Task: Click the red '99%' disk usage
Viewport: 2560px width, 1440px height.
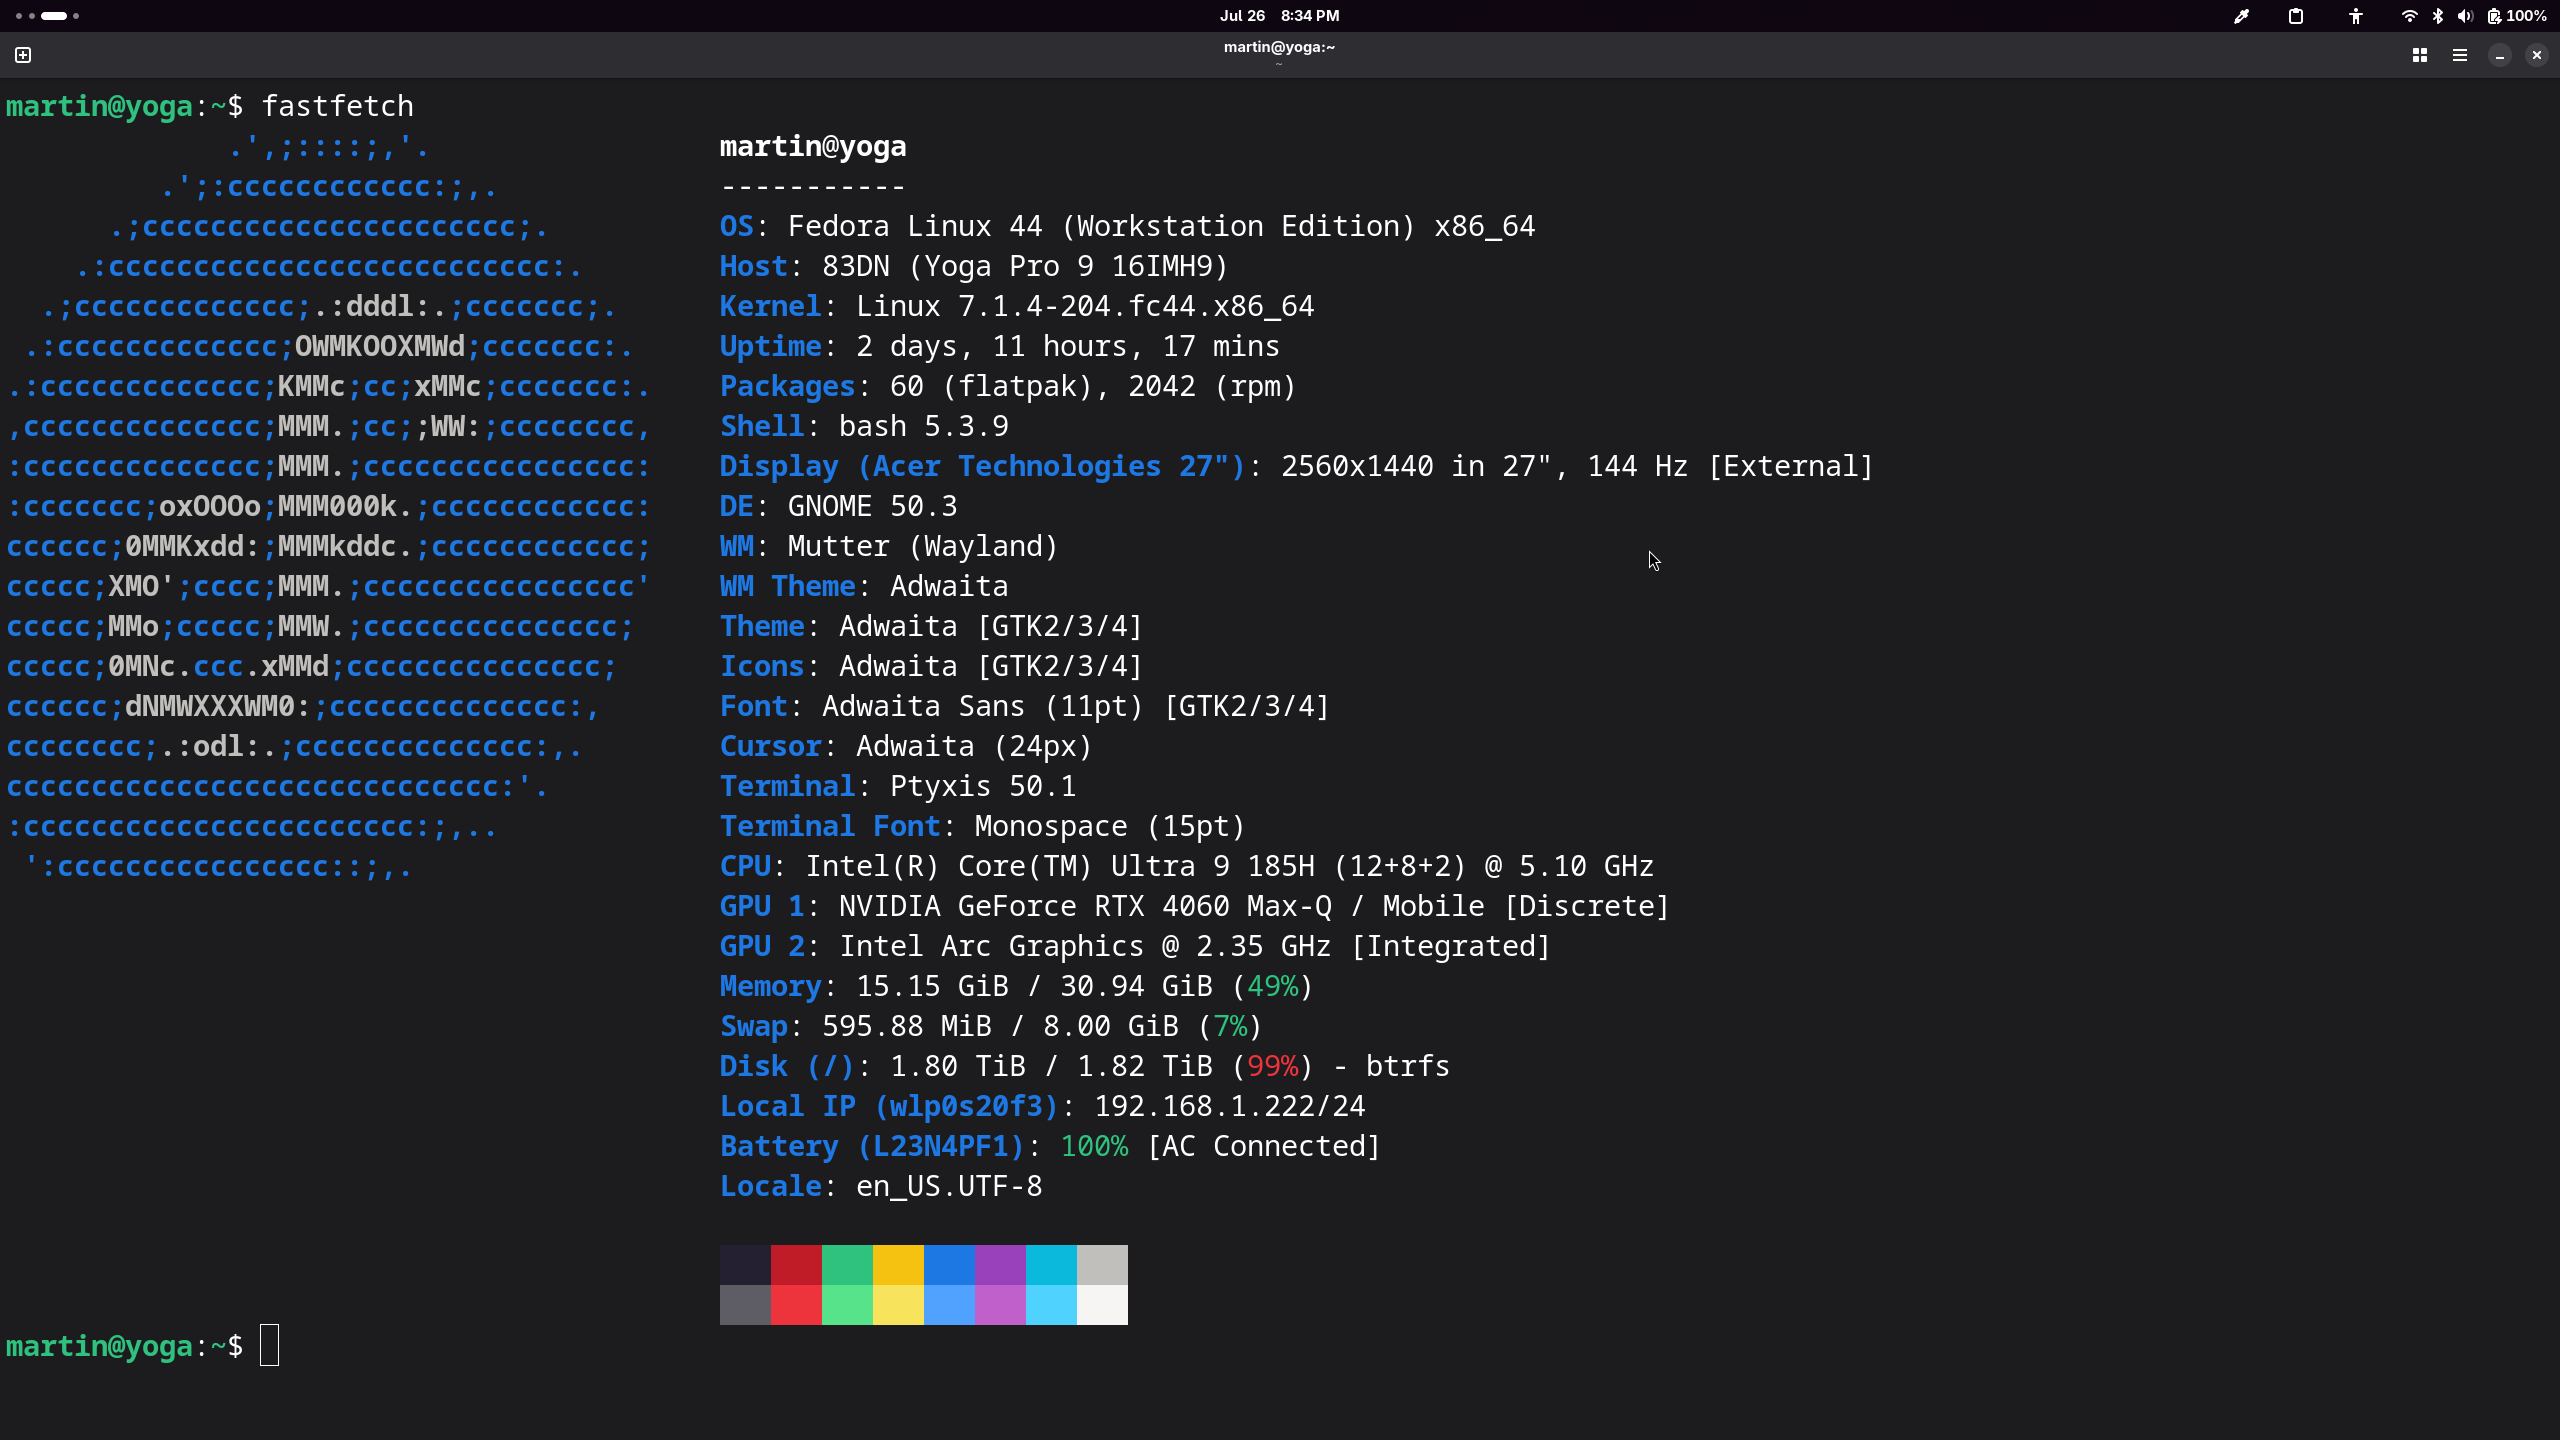Action: tap(1272, 1067)
